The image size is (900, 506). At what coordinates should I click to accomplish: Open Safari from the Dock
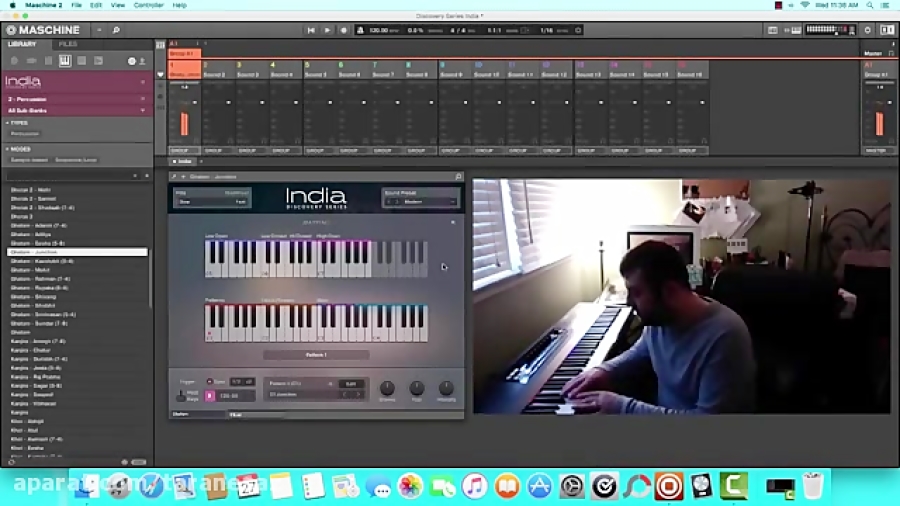[x=152, y=486]
